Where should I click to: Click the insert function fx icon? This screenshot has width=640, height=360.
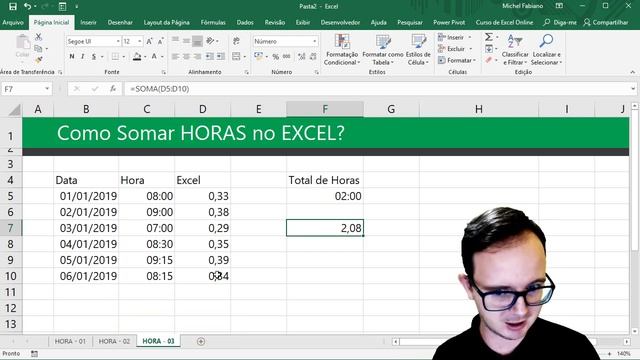click(113, 89)
